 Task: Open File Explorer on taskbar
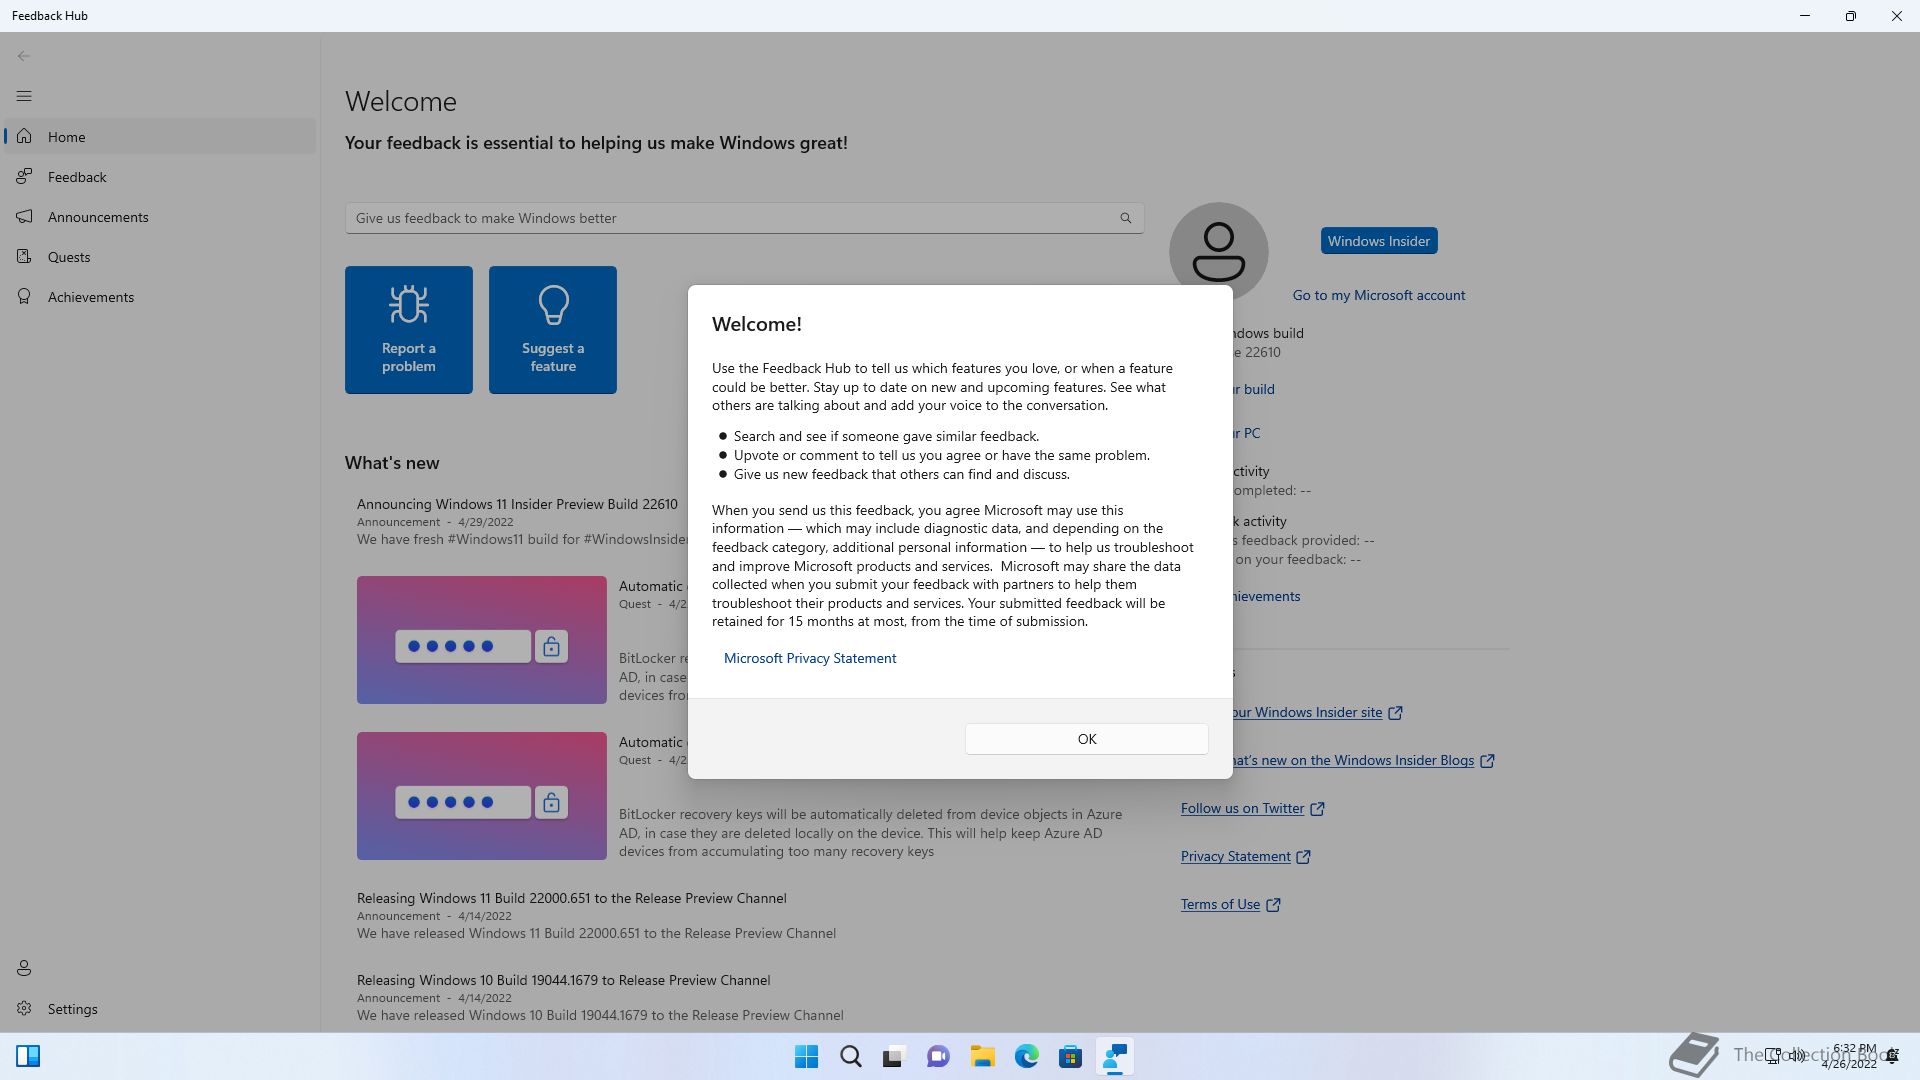(982, 1056)
